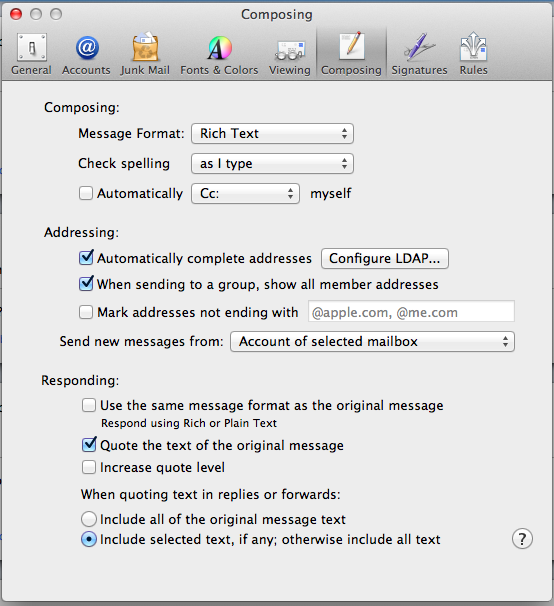Image resolution: width=554 pixels, height=606 pixels.
Task: Enable Automatically Cc myself checkbox
Action: tap(86, 193)
